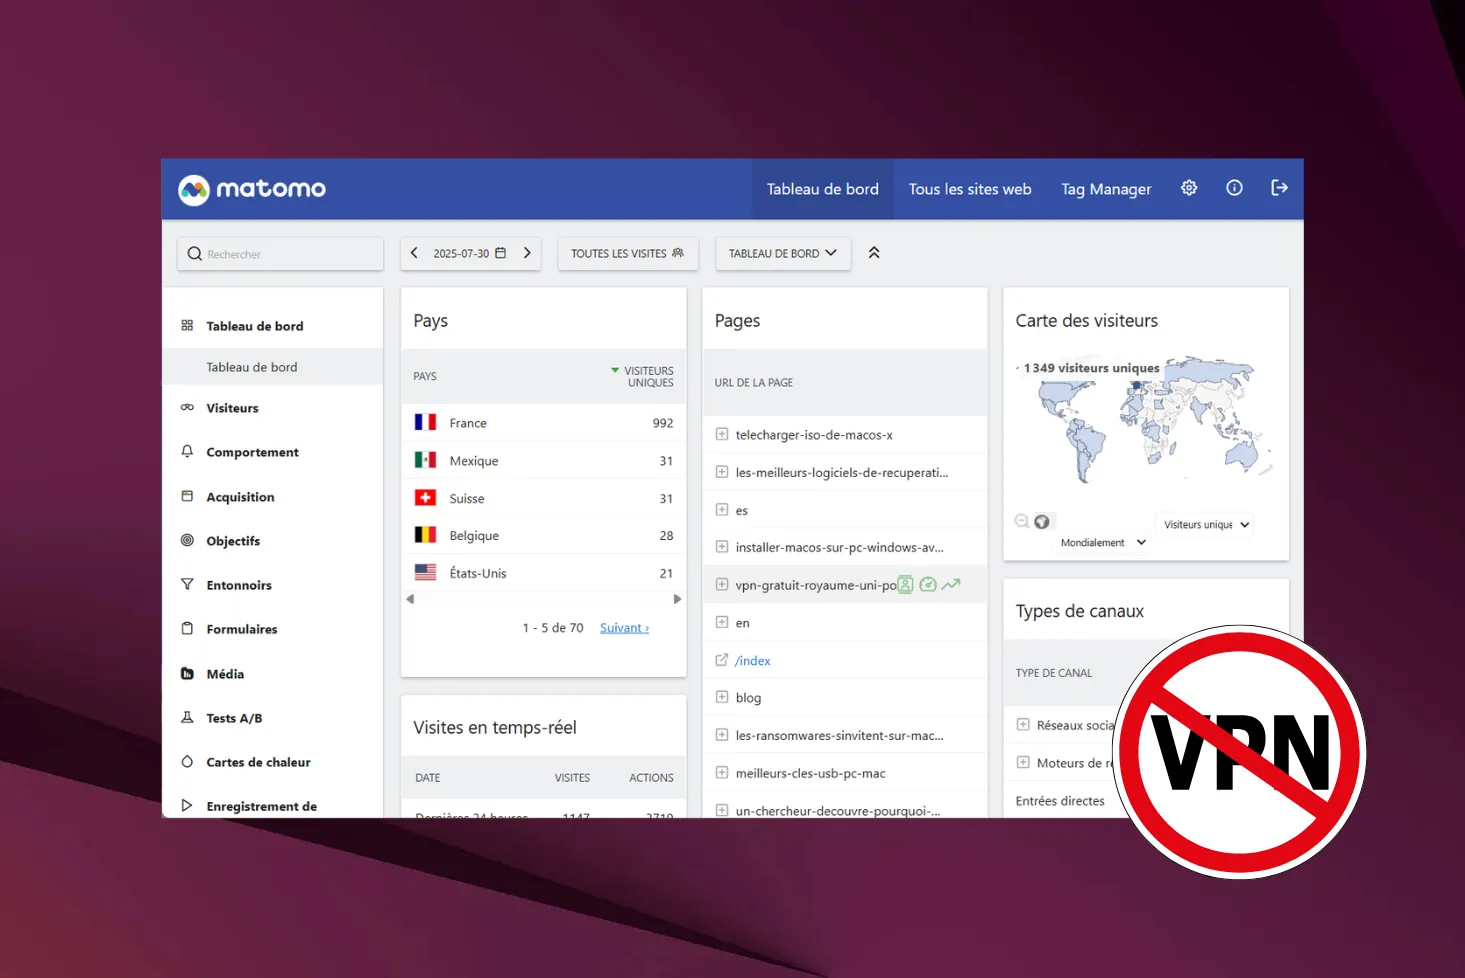This screenshot has width=1465, height=978.
Task: Click external link icon beside /index
Action: click(722, 660)
